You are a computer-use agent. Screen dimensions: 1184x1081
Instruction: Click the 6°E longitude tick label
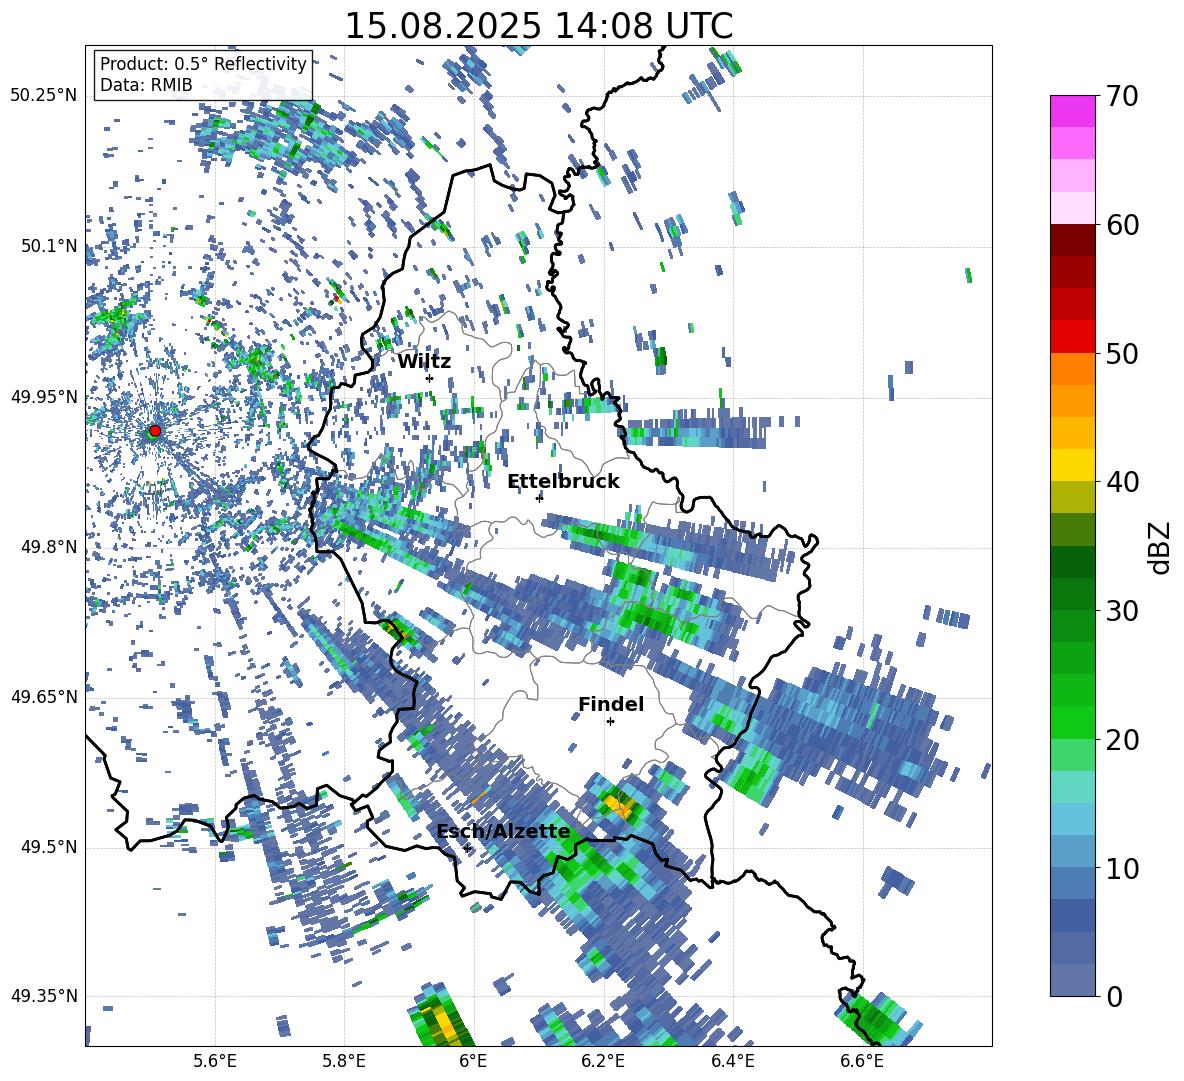[x=473, y=1062]
